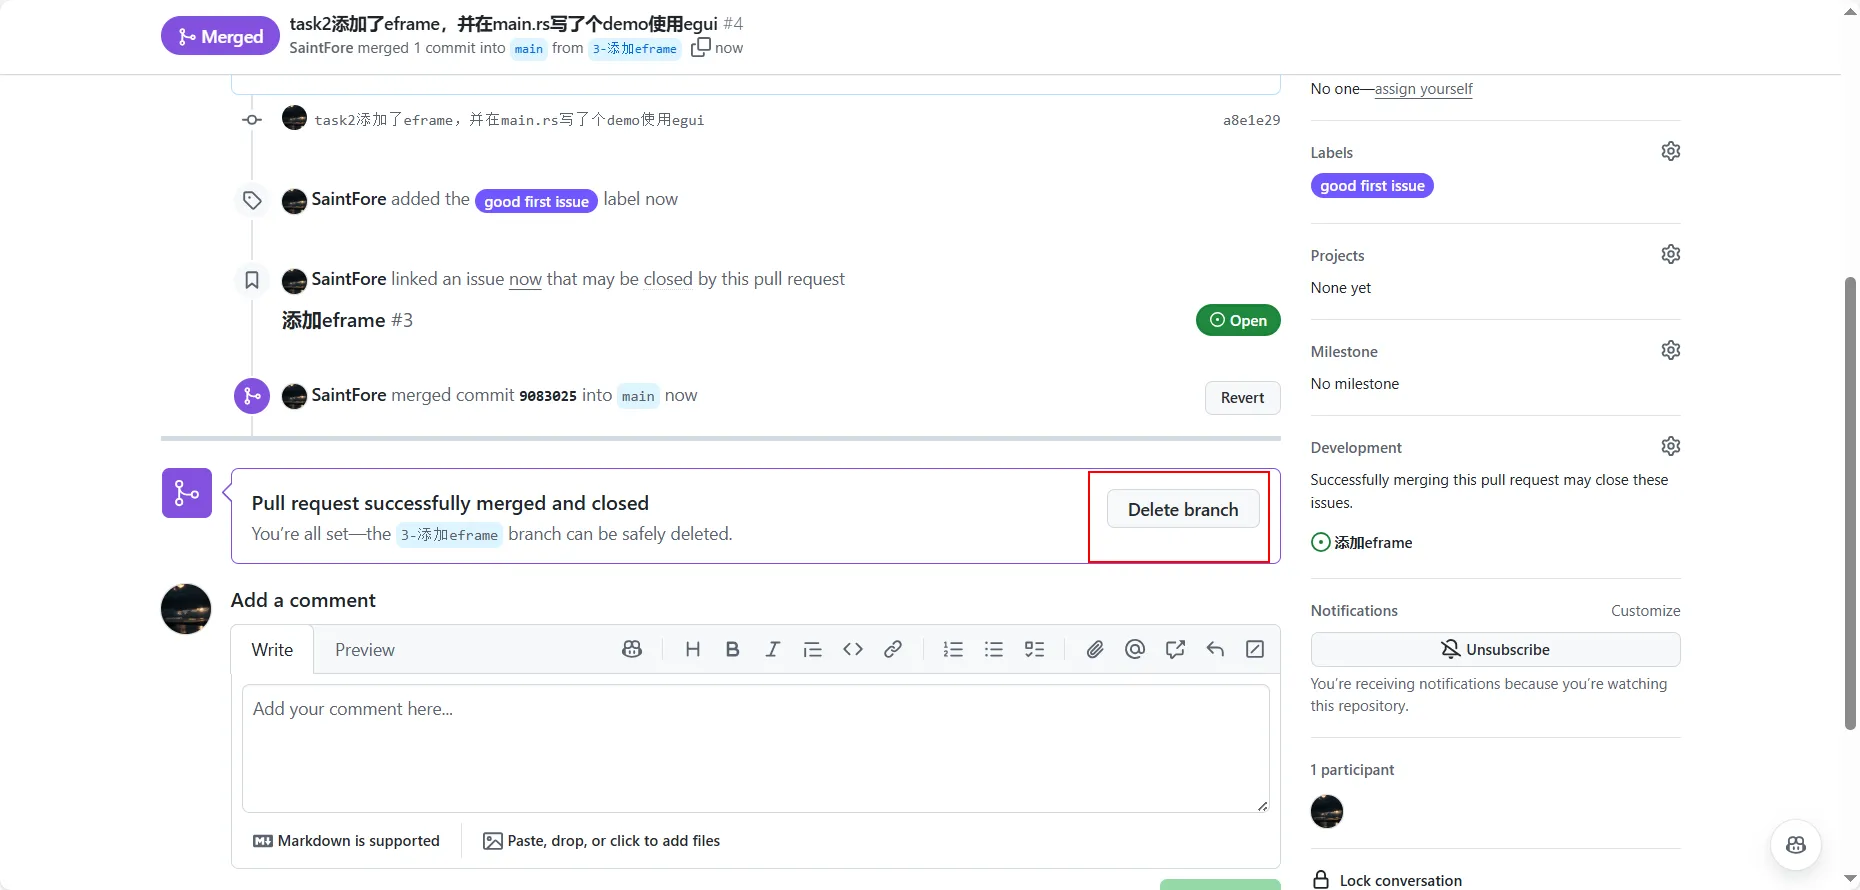Viewport: 1860px width, 890px height.
Task: Insert a code snippet icon
Action: click(853, 650)
